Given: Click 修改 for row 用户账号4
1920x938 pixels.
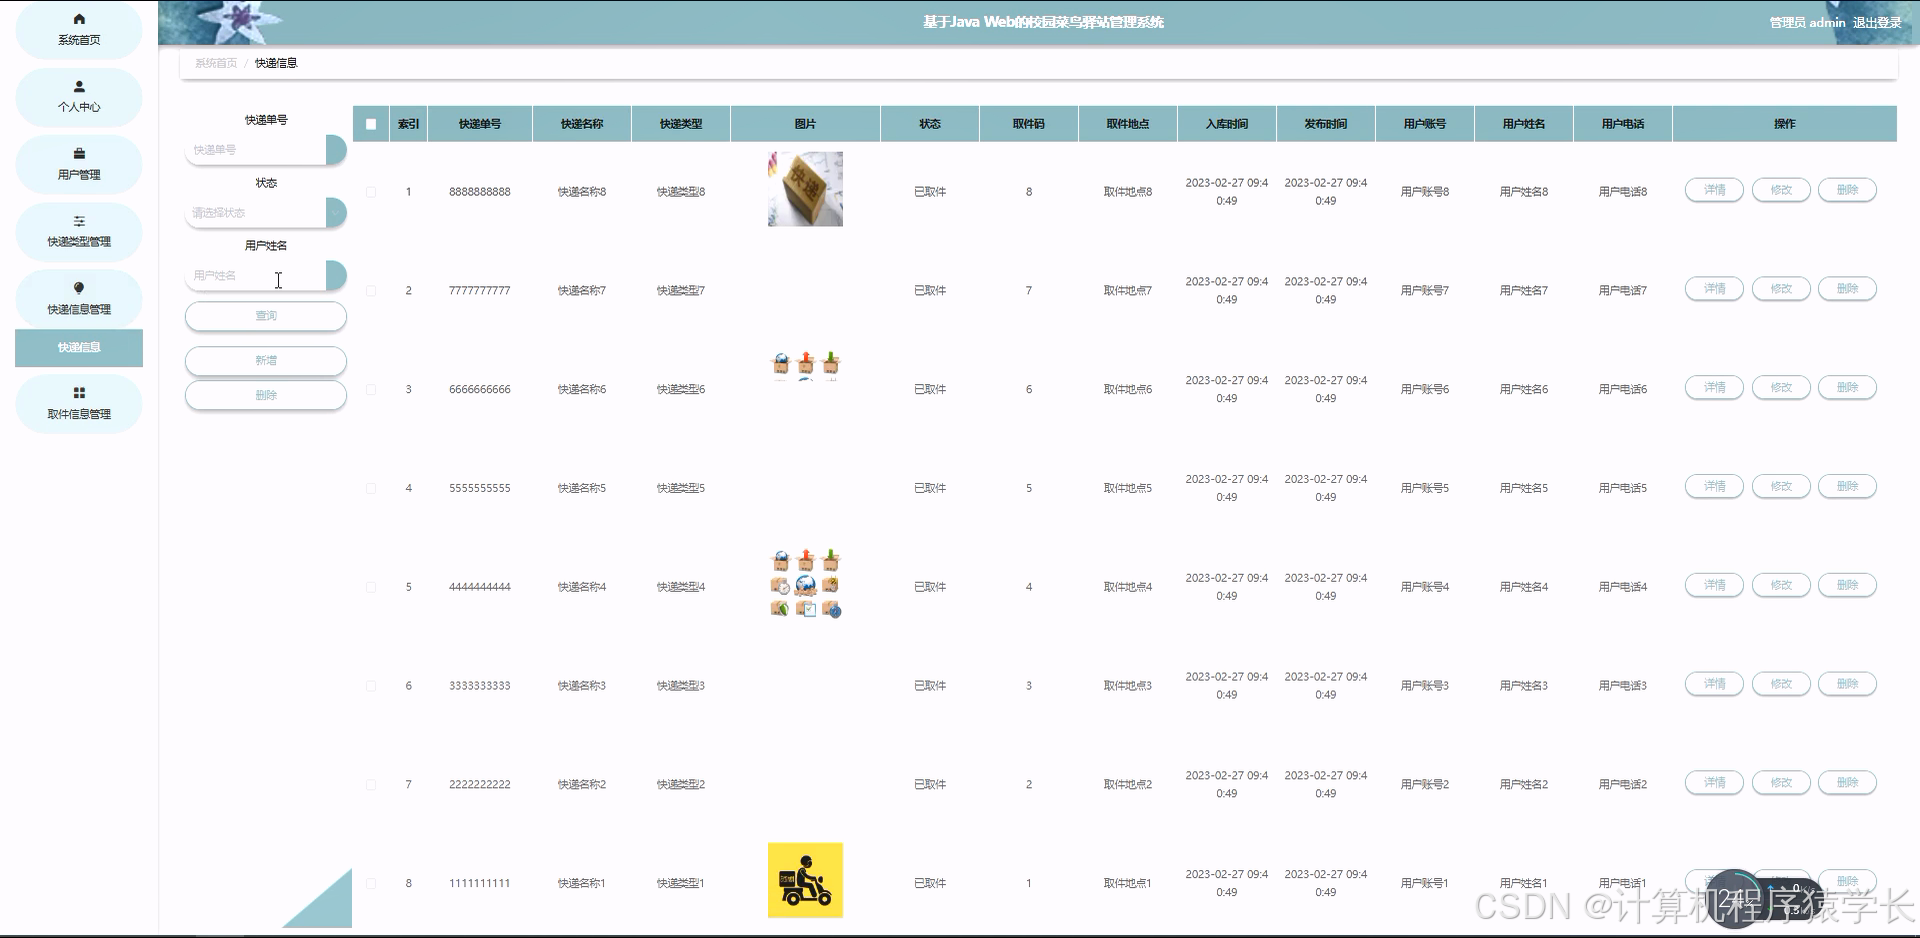Looking at the screenshot, I should coord(1781,585).
